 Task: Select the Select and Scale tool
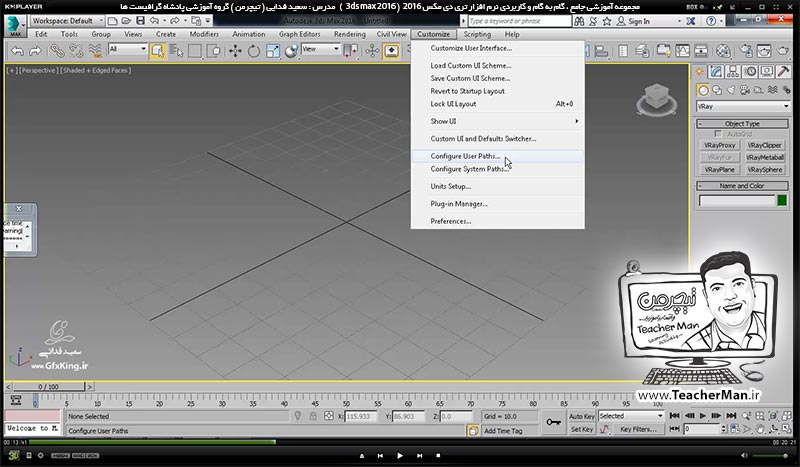point(272,51)
